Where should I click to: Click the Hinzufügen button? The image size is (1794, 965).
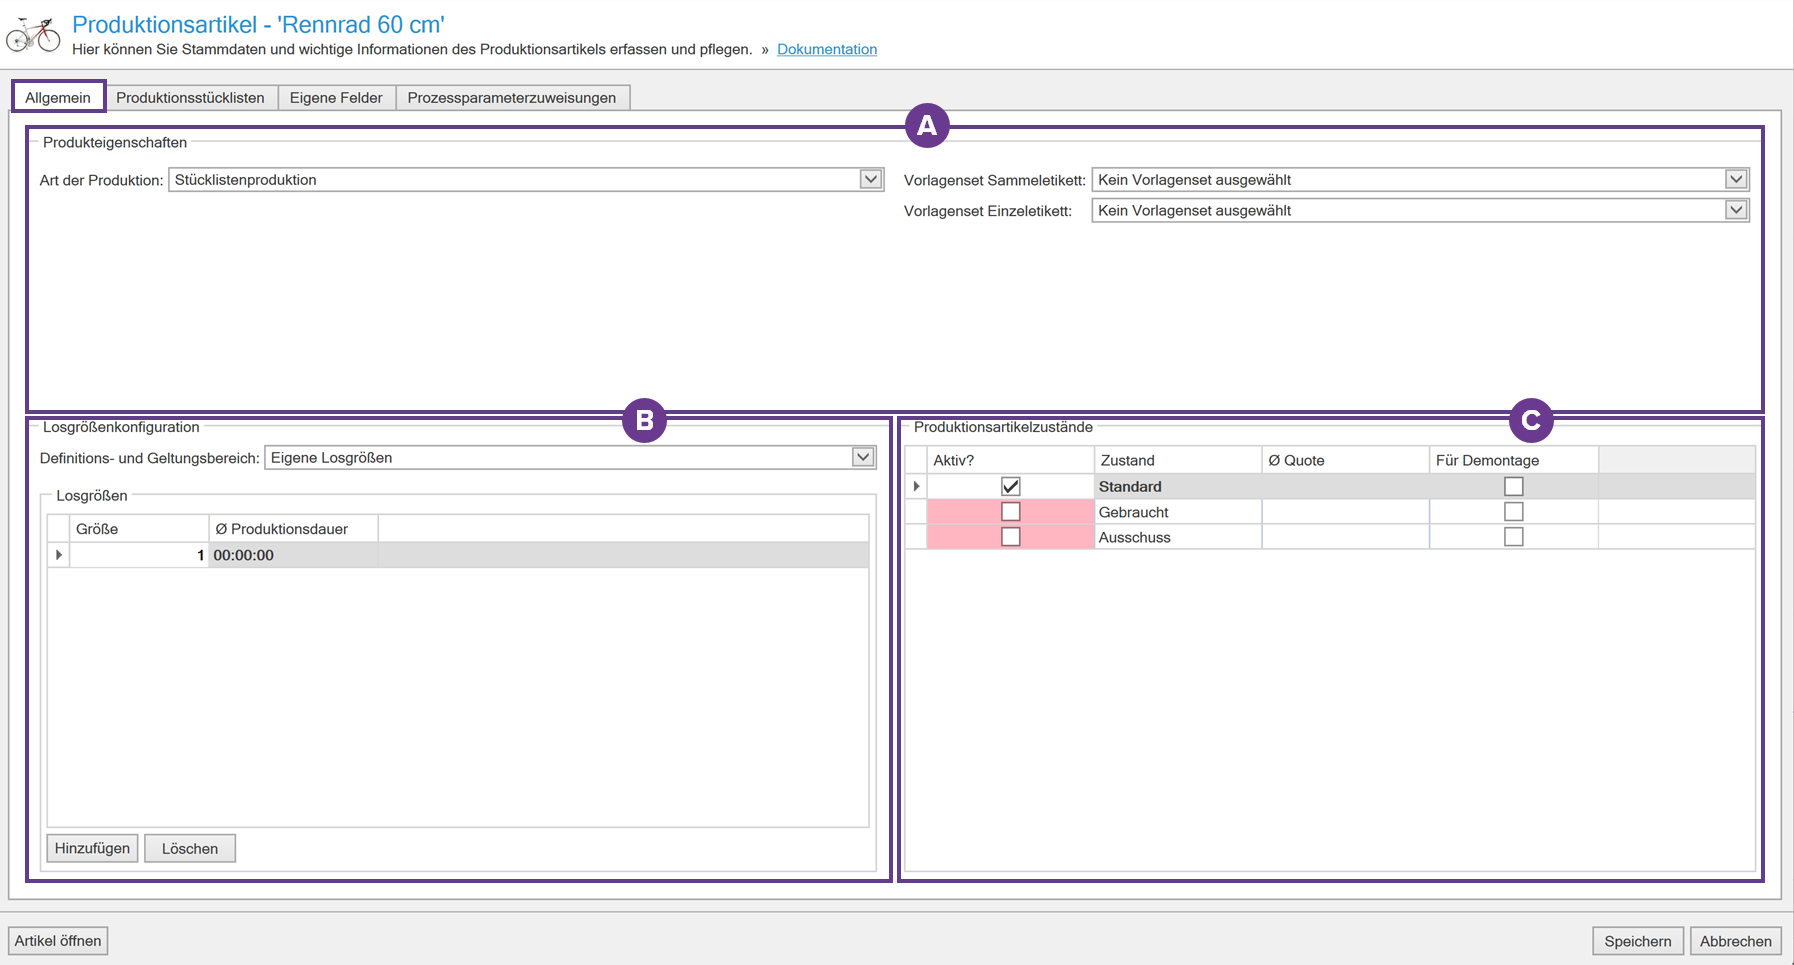(92, 849)
